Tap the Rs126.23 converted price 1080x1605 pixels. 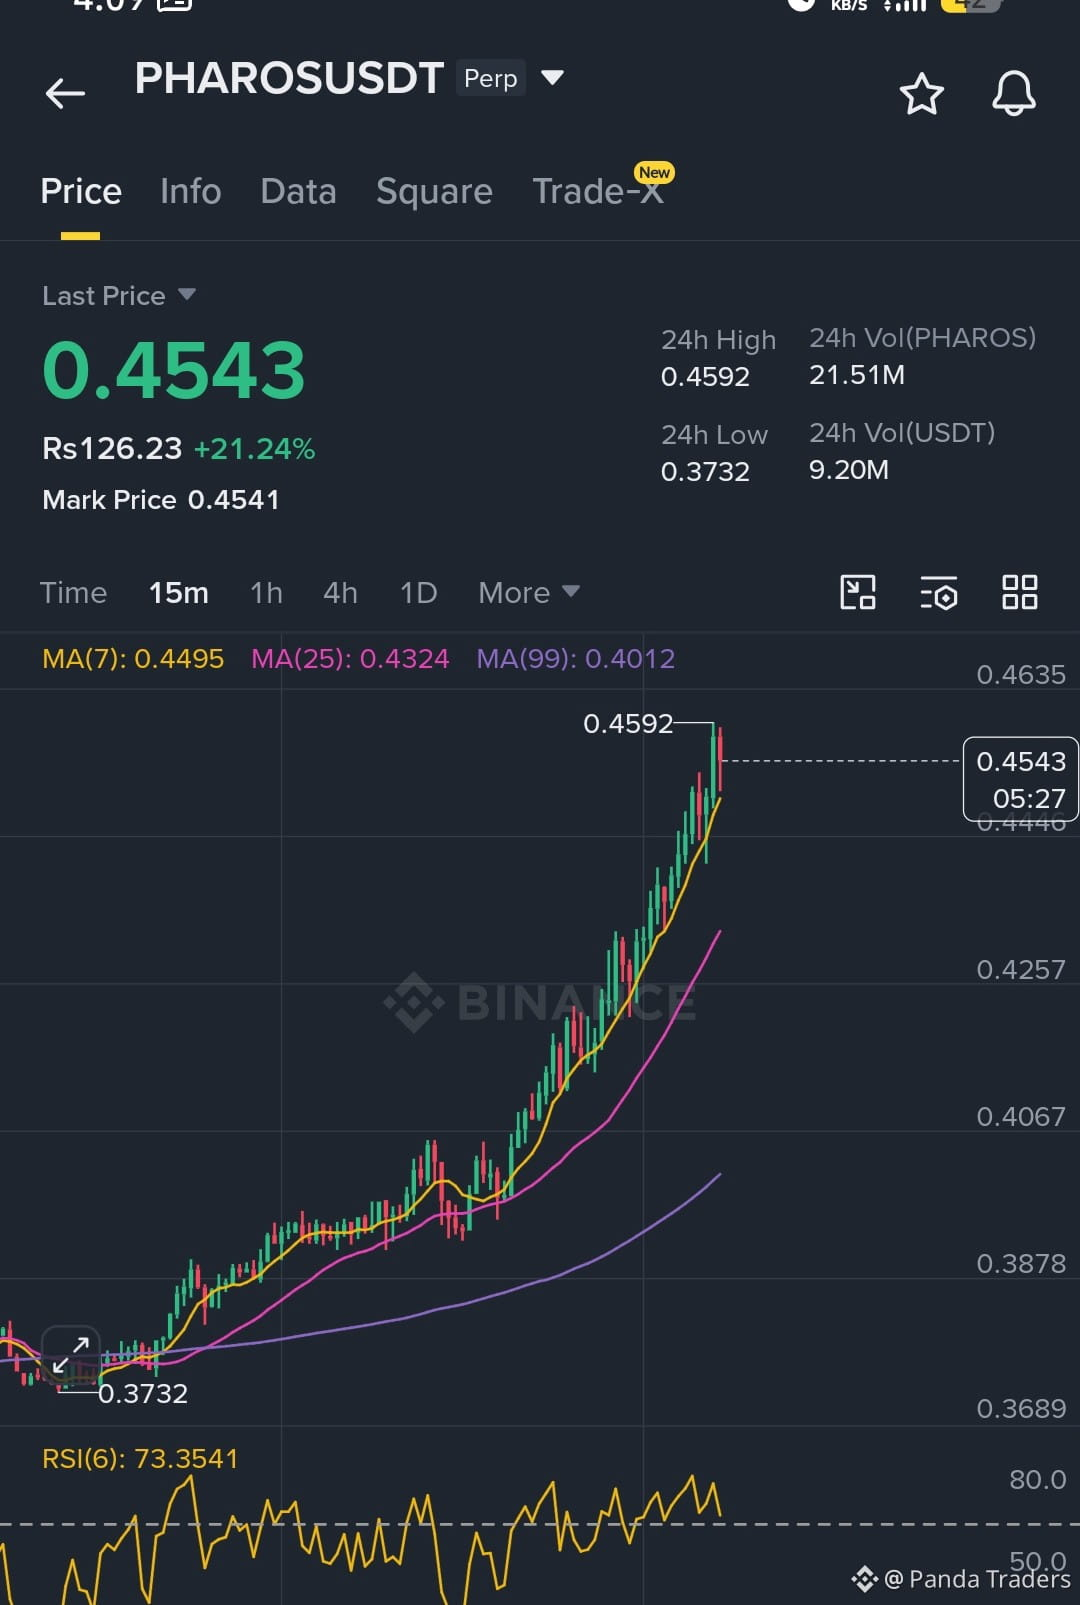pos(112,448)
